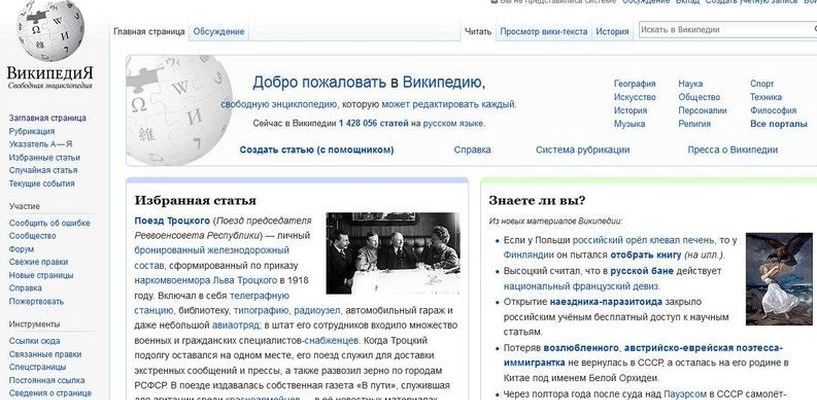Open Спецстраницы in the sidebar
Screen dimensions: 817x400
click(x=38, y=367)
